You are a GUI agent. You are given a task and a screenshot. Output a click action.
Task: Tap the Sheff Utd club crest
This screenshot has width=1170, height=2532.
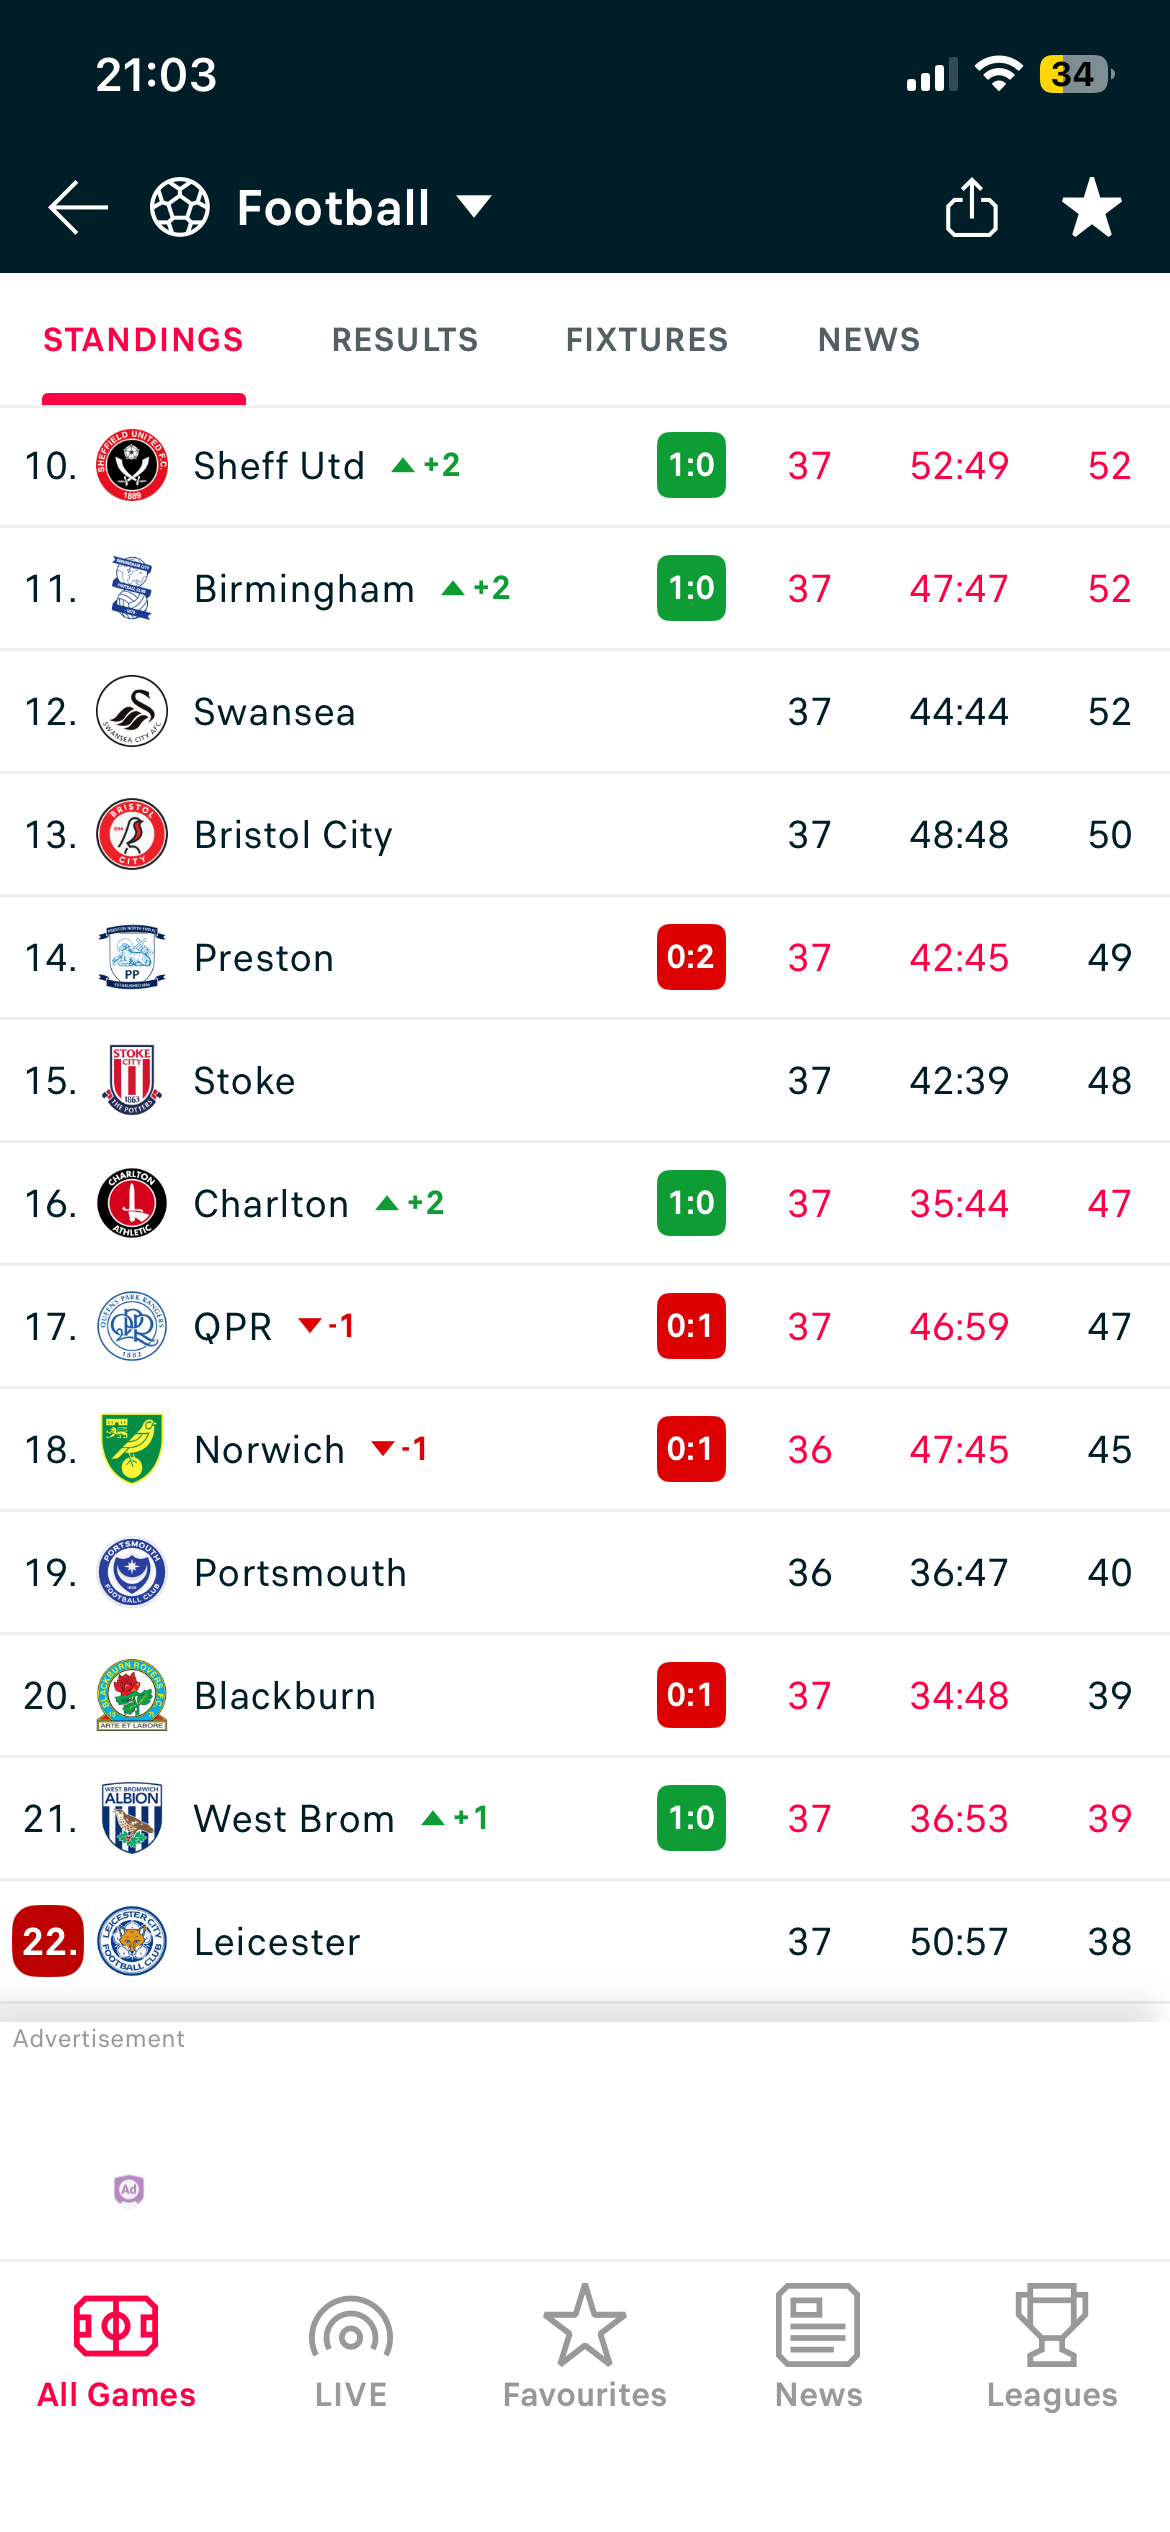[132, 466]
